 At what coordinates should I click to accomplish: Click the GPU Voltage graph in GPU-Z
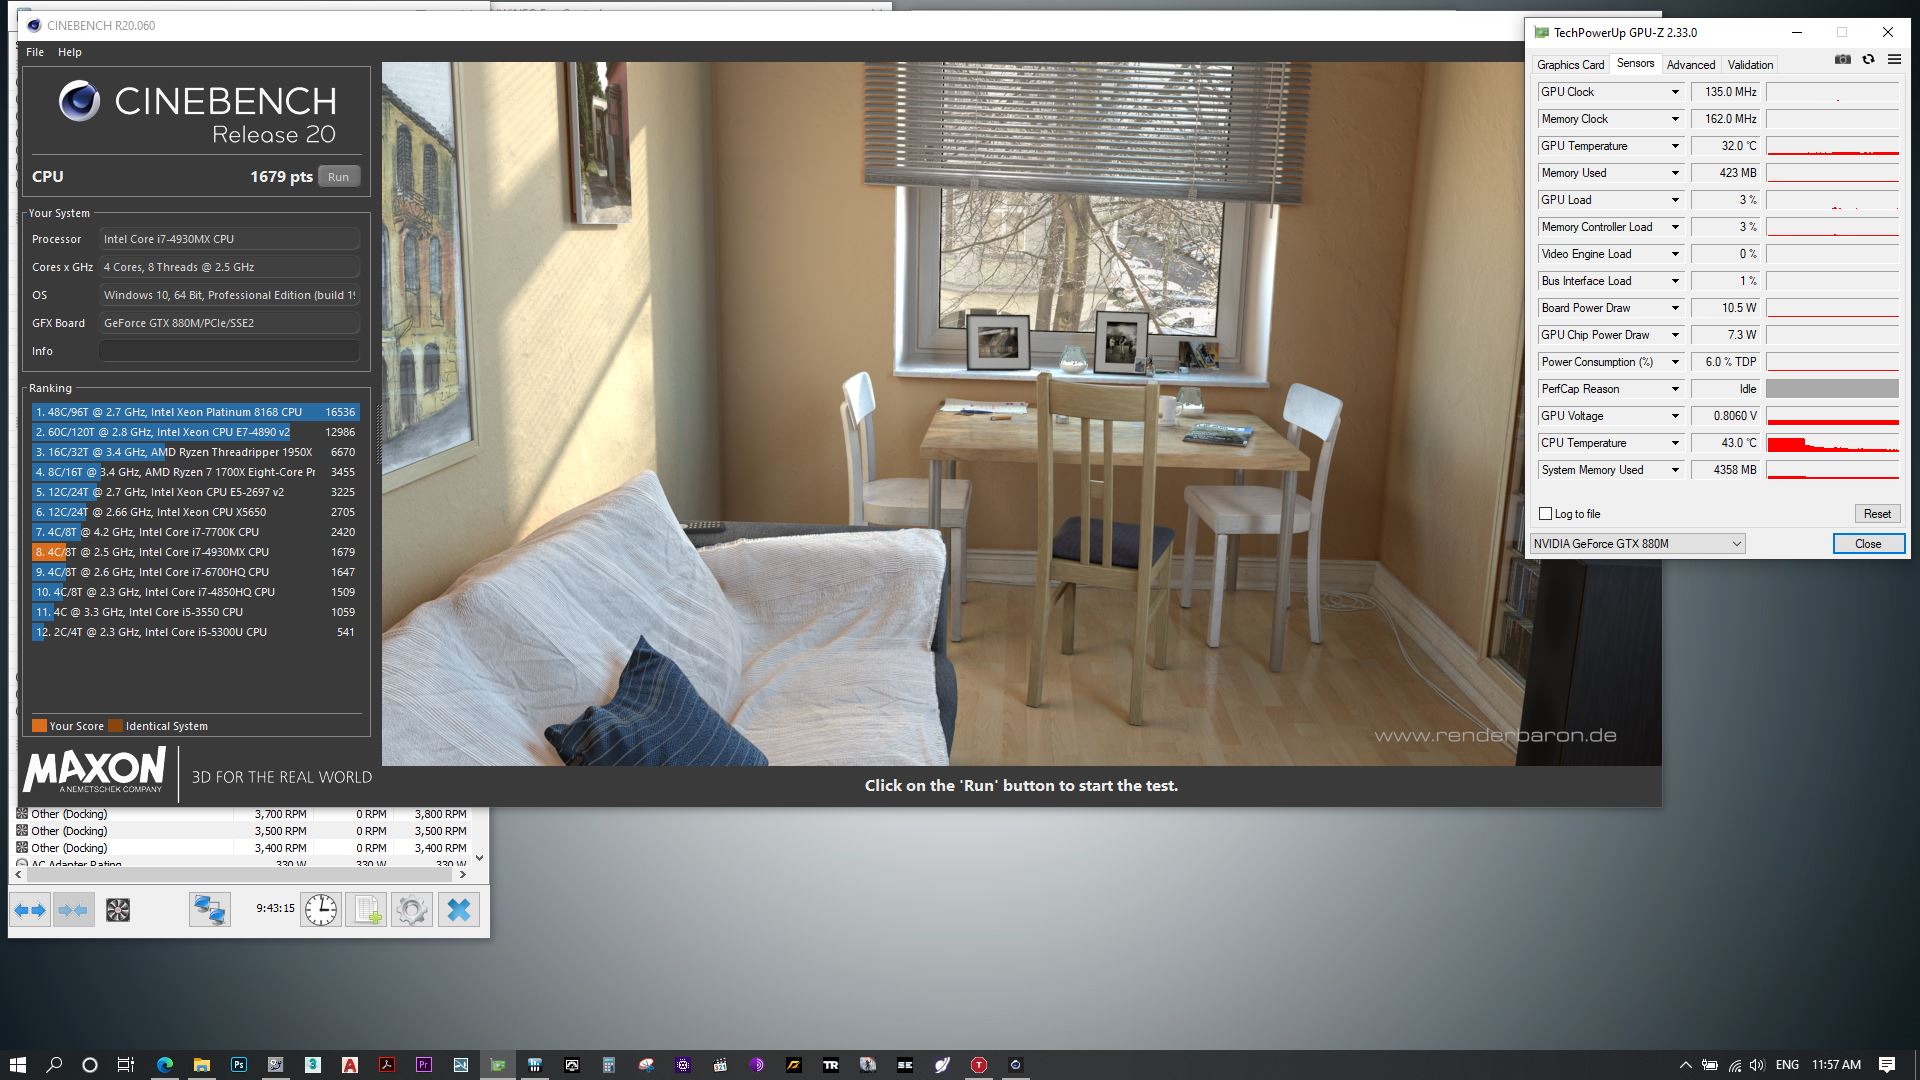(x=1832, y=416)
